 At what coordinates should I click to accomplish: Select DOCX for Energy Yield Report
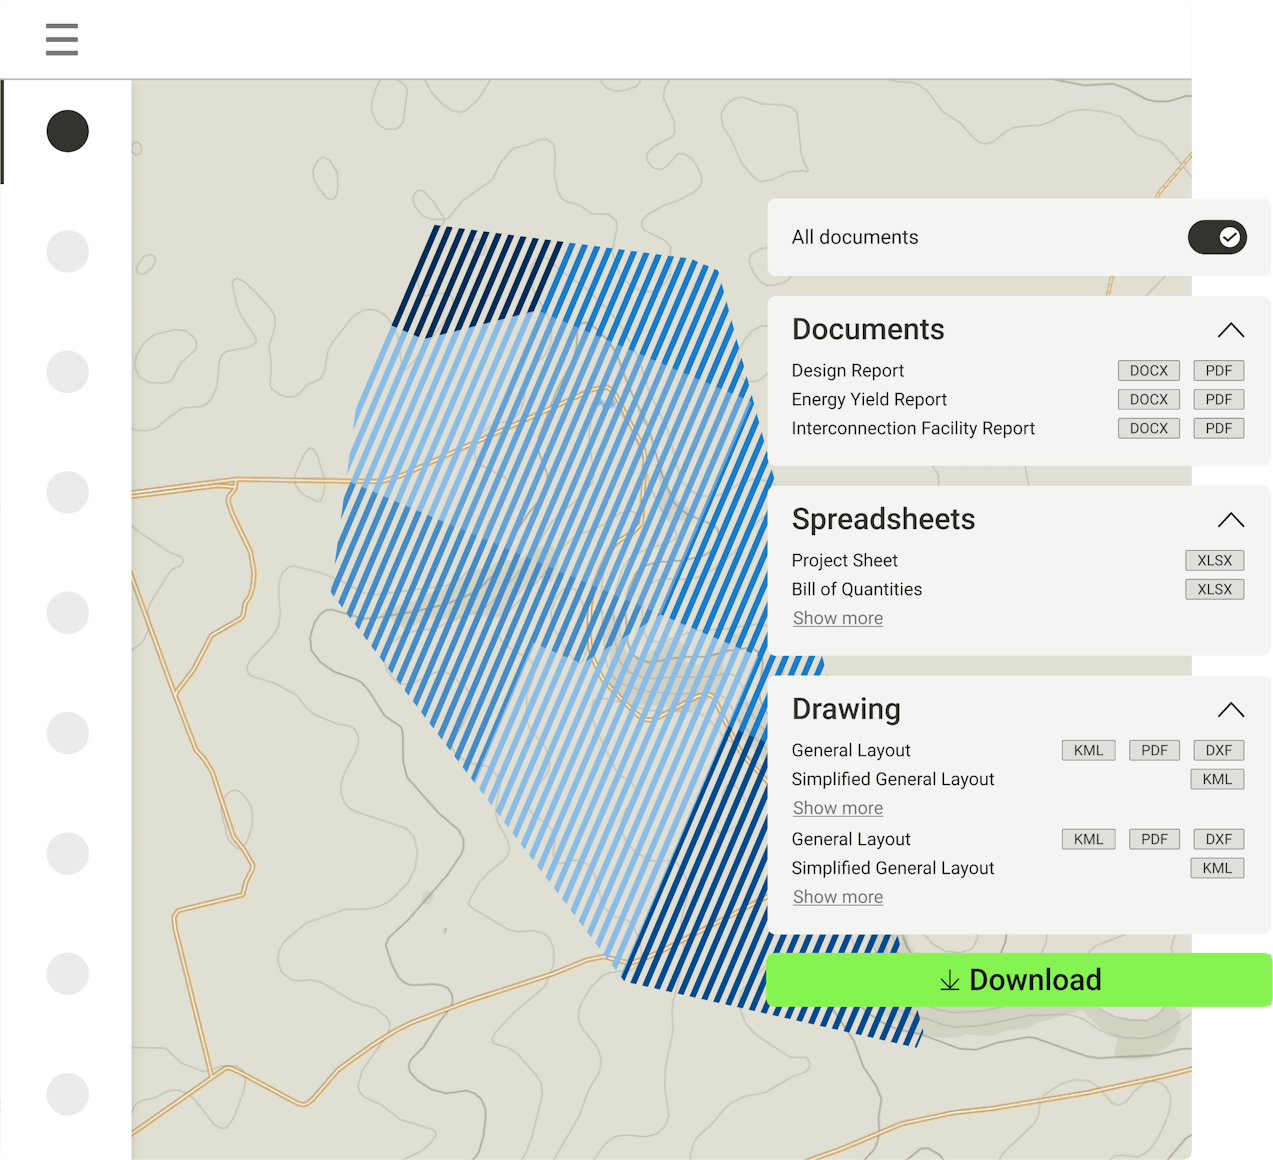(1148, 400)
